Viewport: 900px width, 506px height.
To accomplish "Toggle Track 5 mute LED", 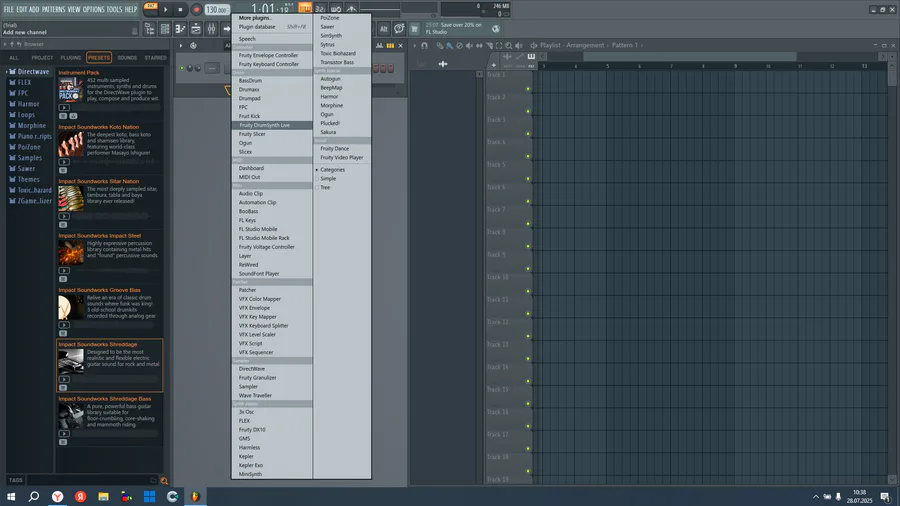I will 528,179.
